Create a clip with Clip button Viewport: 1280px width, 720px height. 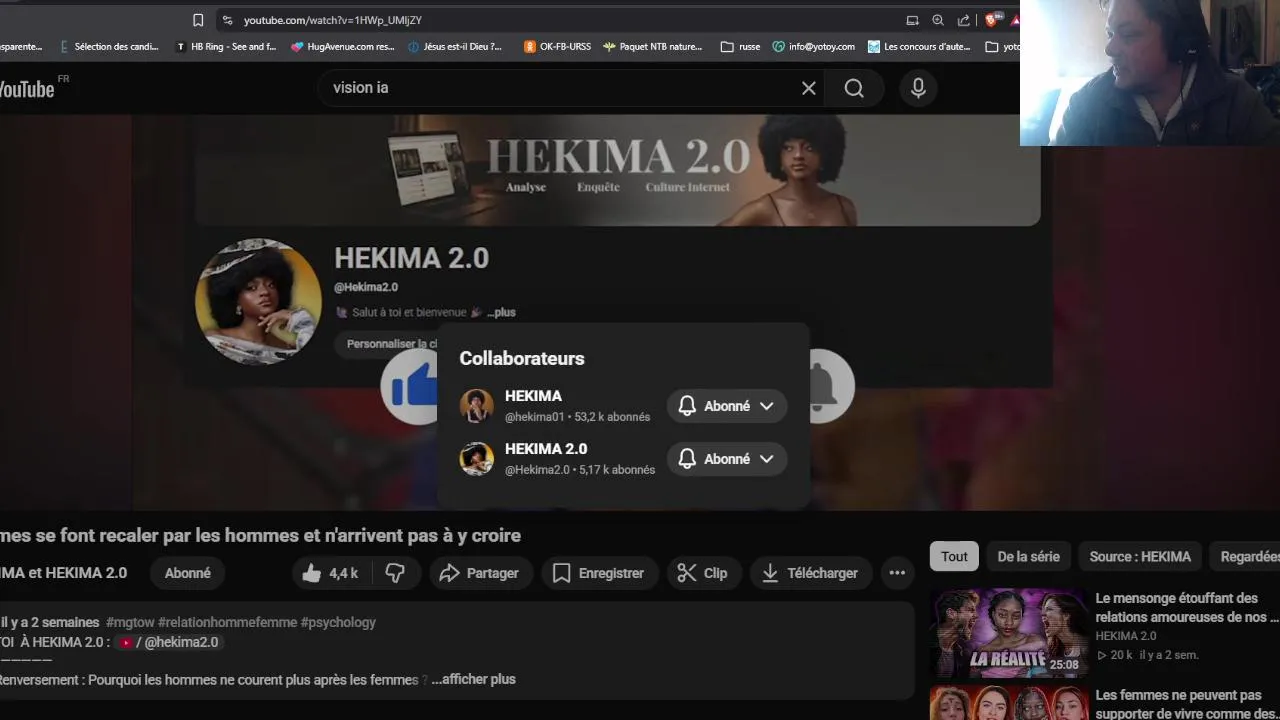pyautogui.click(x=702, y=573)
